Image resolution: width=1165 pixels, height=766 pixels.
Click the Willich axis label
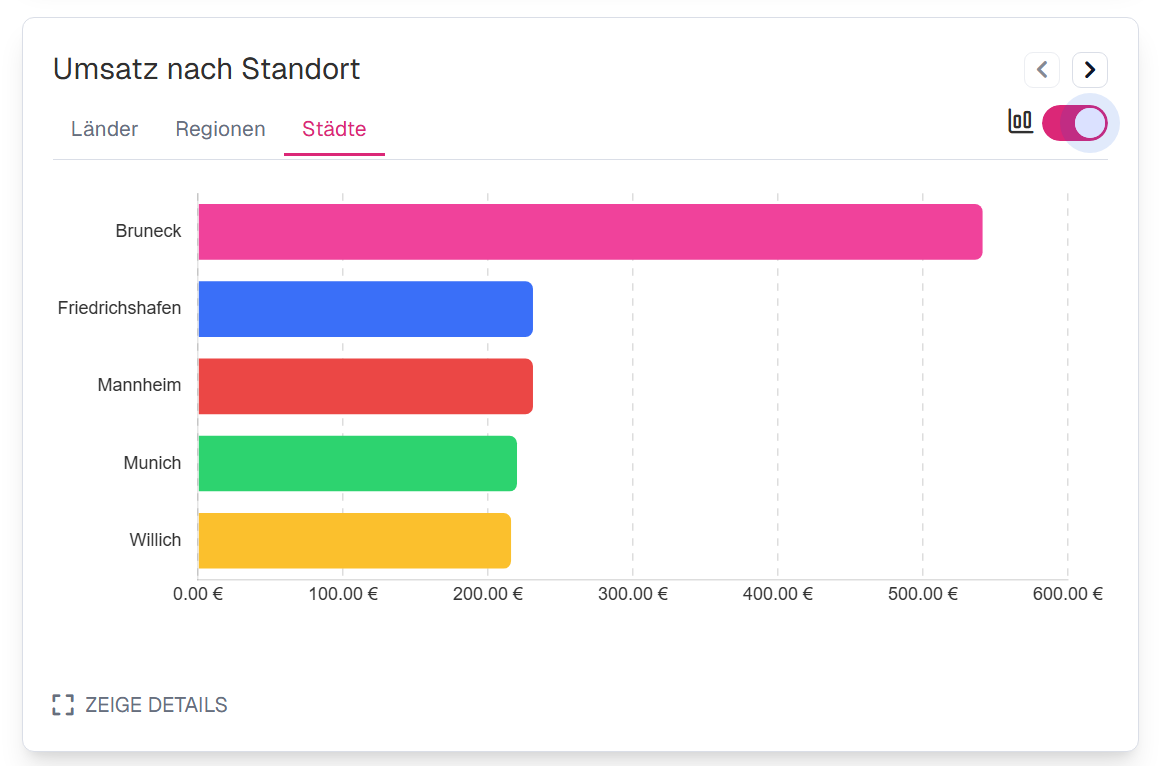[156, 540]
